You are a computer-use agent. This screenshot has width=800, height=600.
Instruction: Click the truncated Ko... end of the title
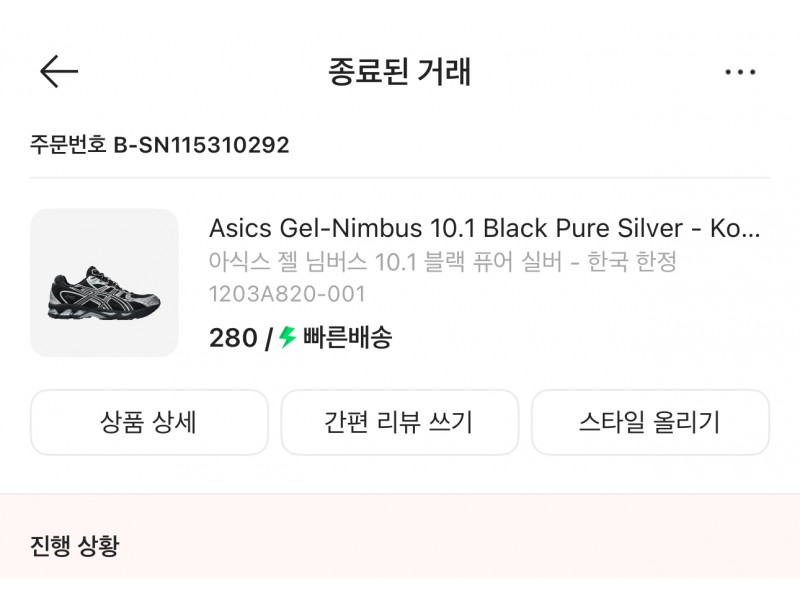pyautogui.click(x=735, y=228)
